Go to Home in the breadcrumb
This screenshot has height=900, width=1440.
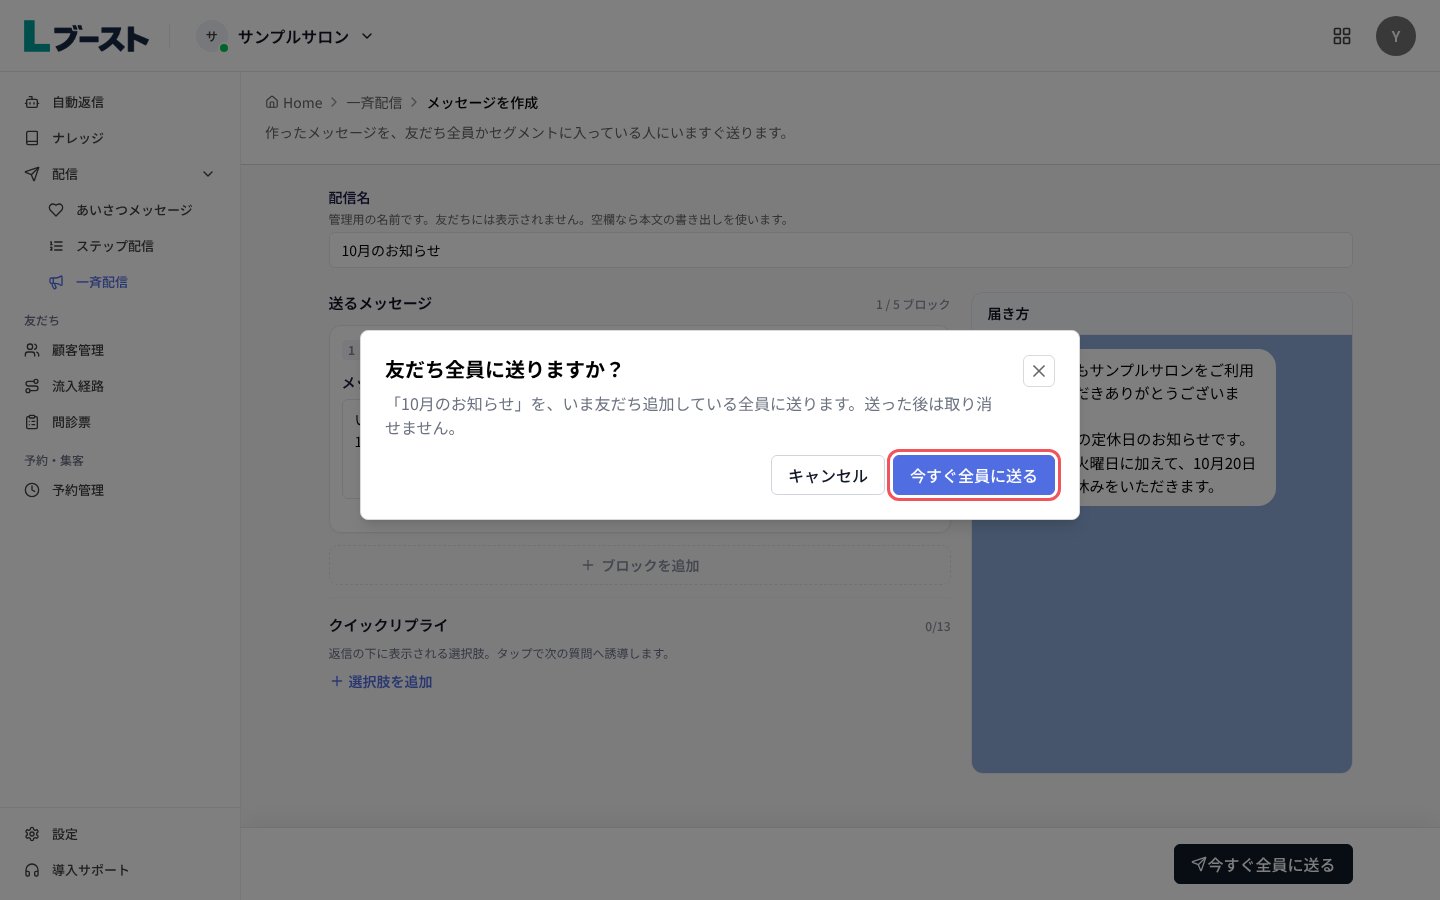[x=294, y=102]
